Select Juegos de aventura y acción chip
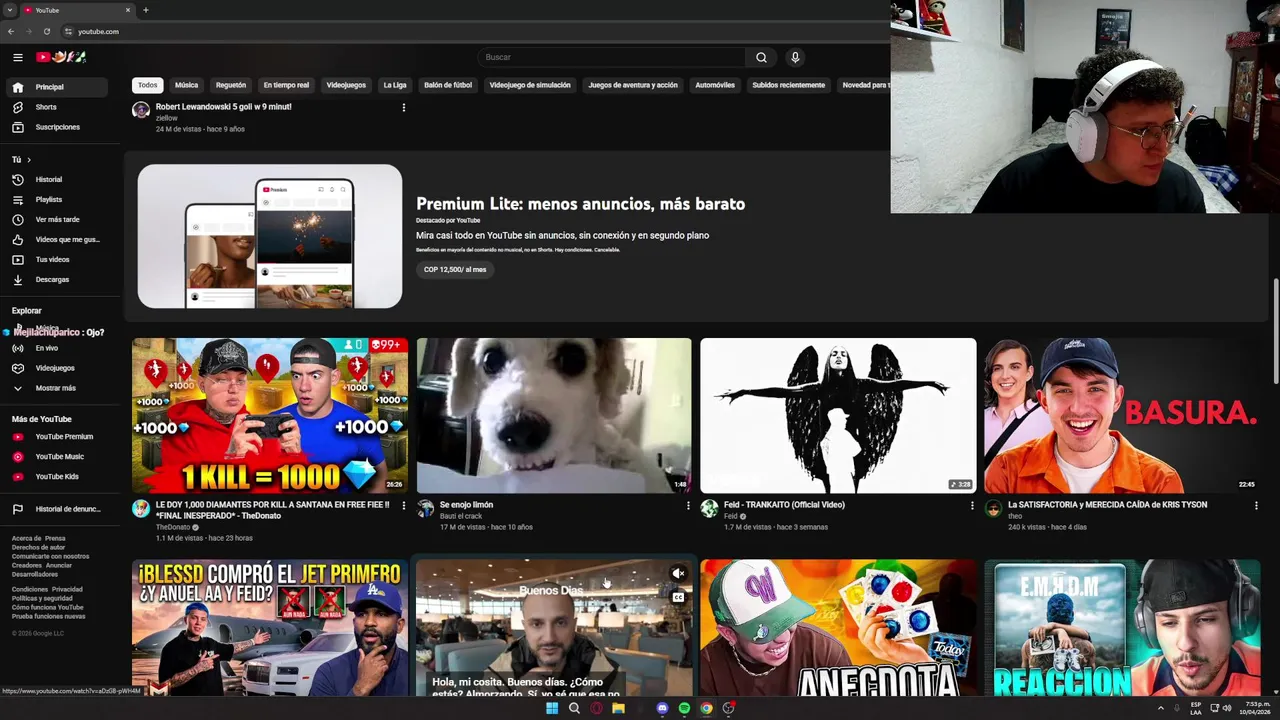Viewport: 1280px width, 720px height. point(633,85)
